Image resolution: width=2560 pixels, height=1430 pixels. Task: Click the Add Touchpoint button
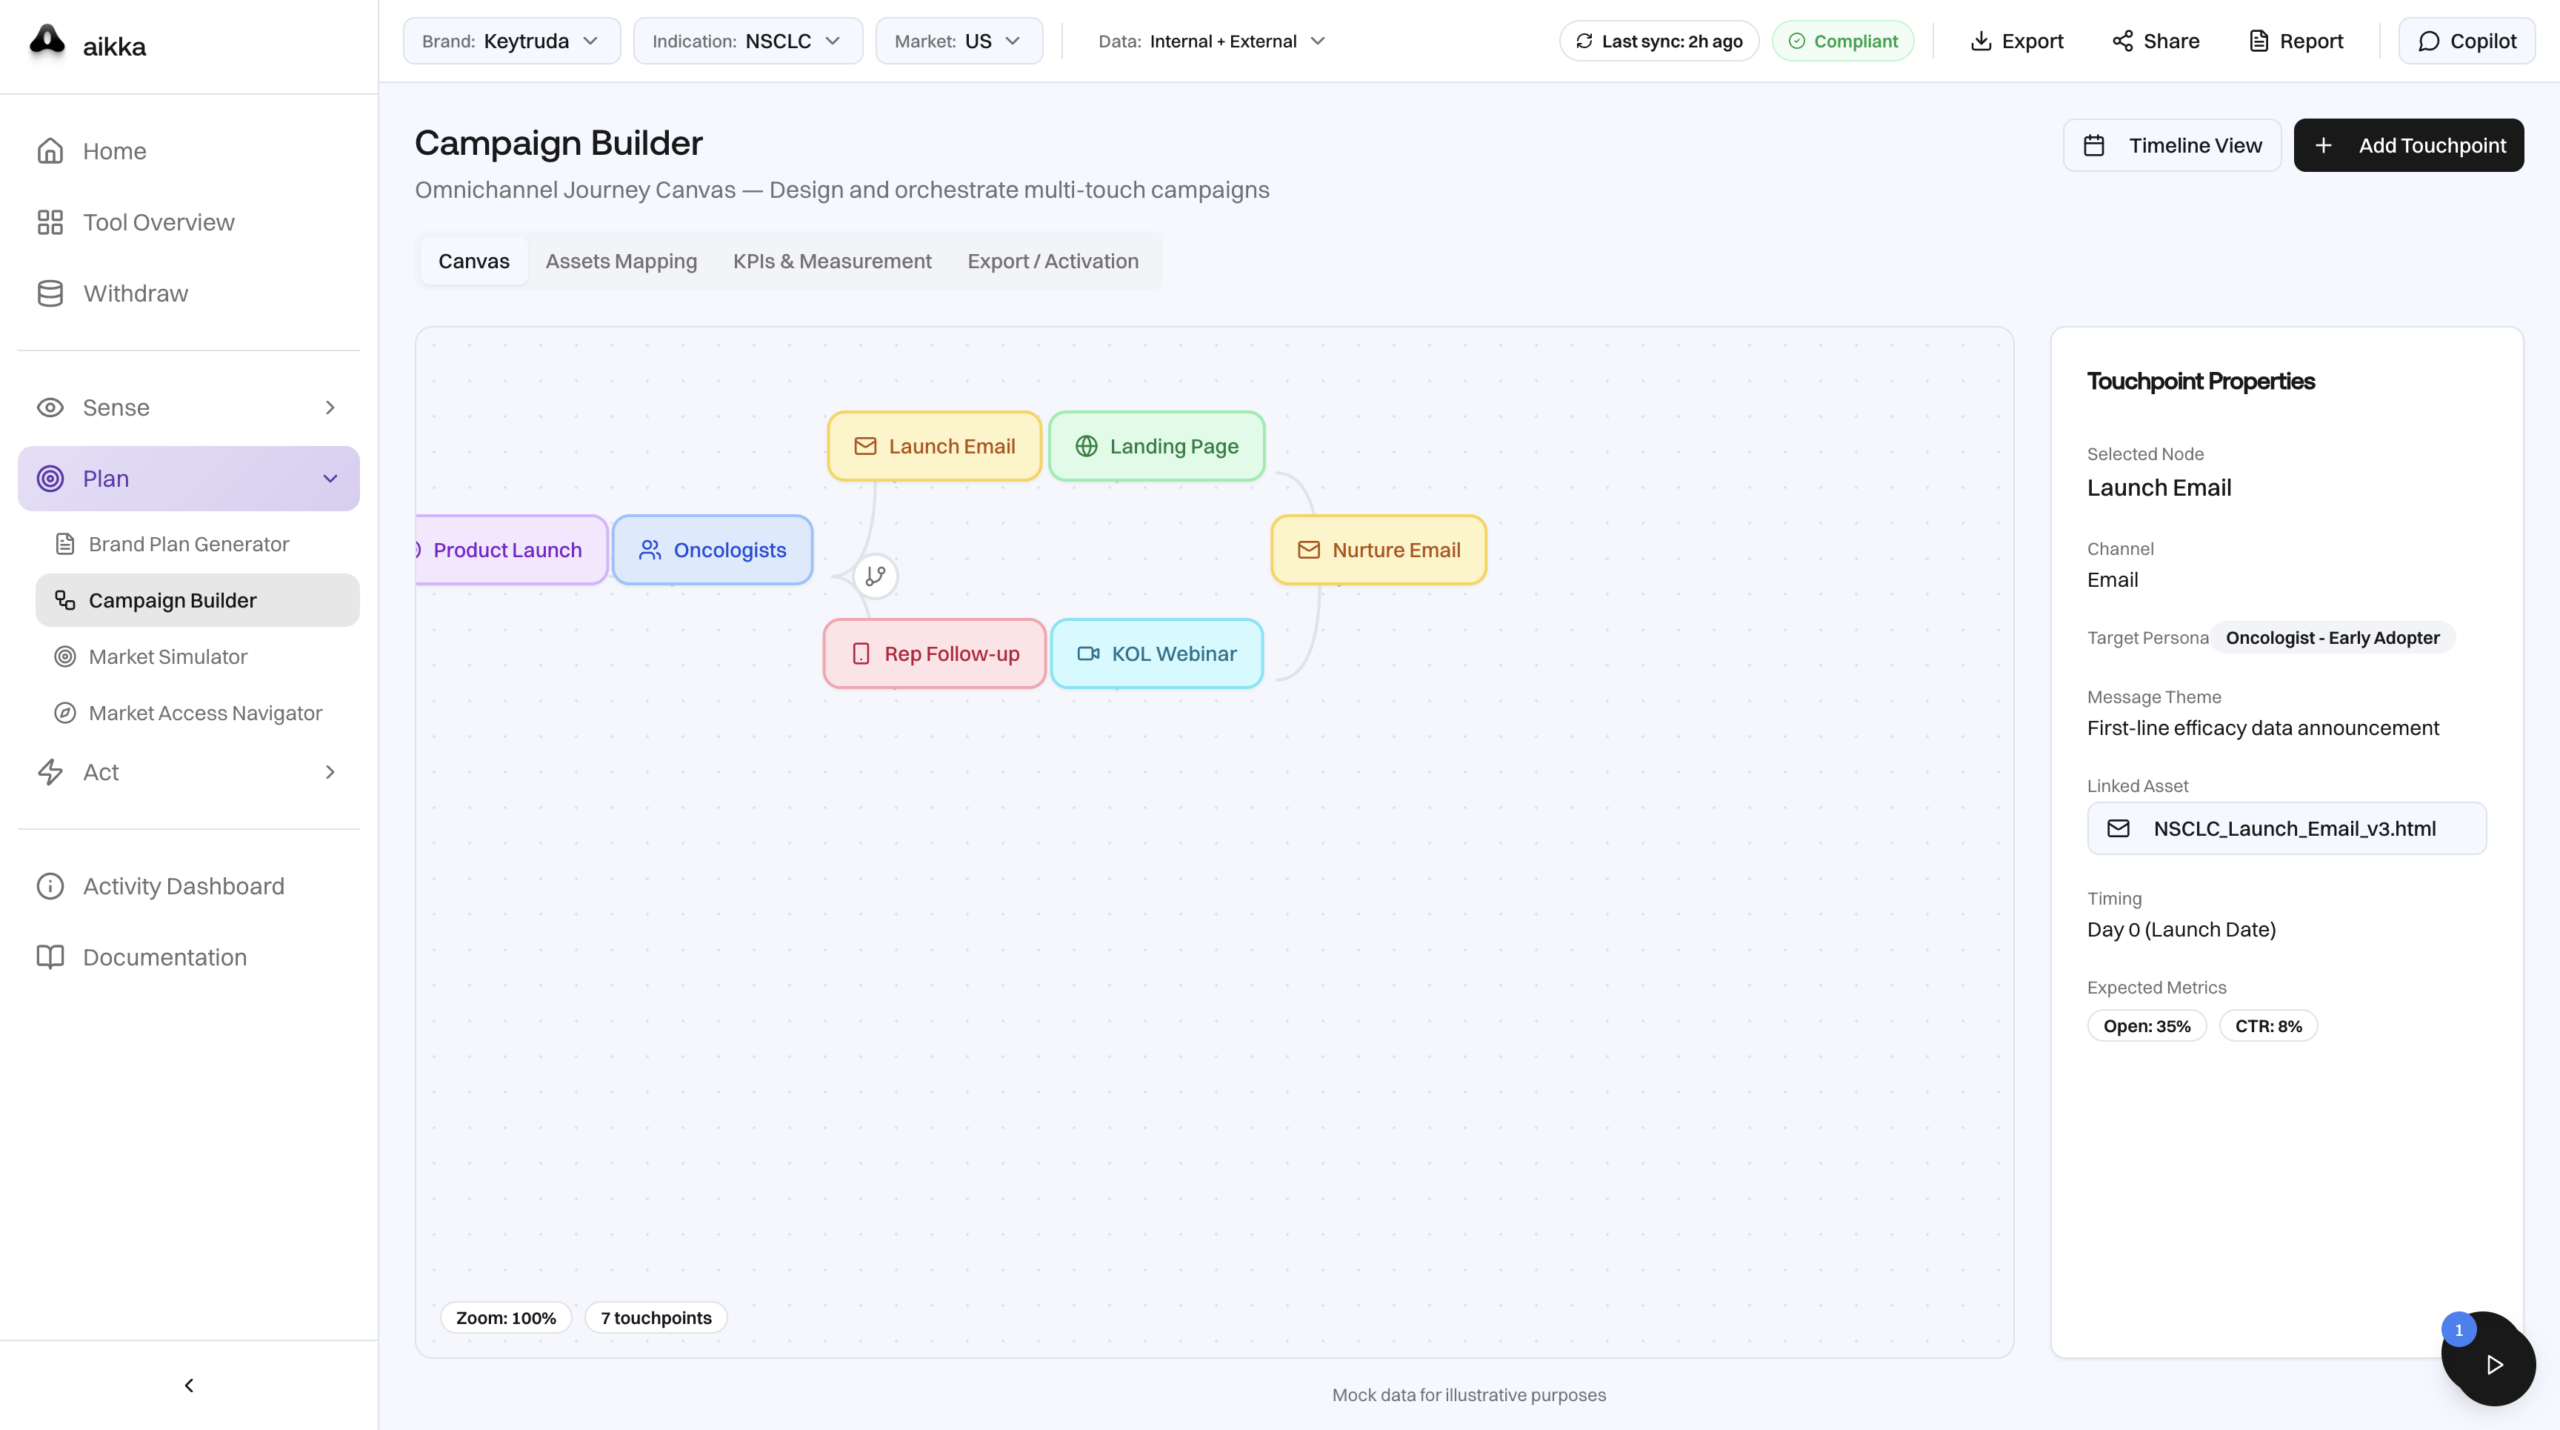pos(2408,146)
